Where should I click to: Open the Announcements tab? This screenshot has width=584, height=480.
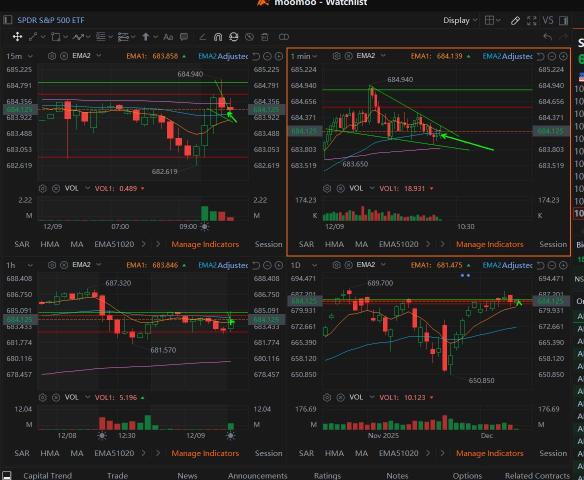click(257, 476)
